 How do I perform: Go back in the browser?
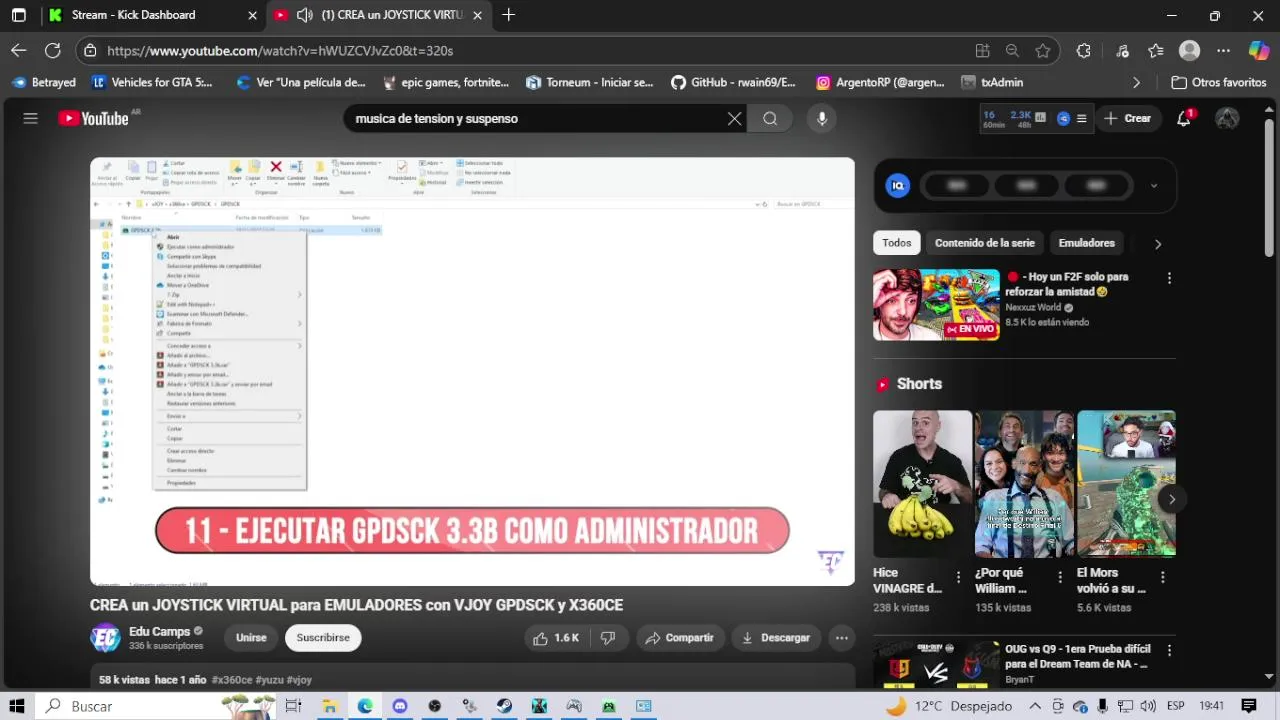[x=19, y=50]
